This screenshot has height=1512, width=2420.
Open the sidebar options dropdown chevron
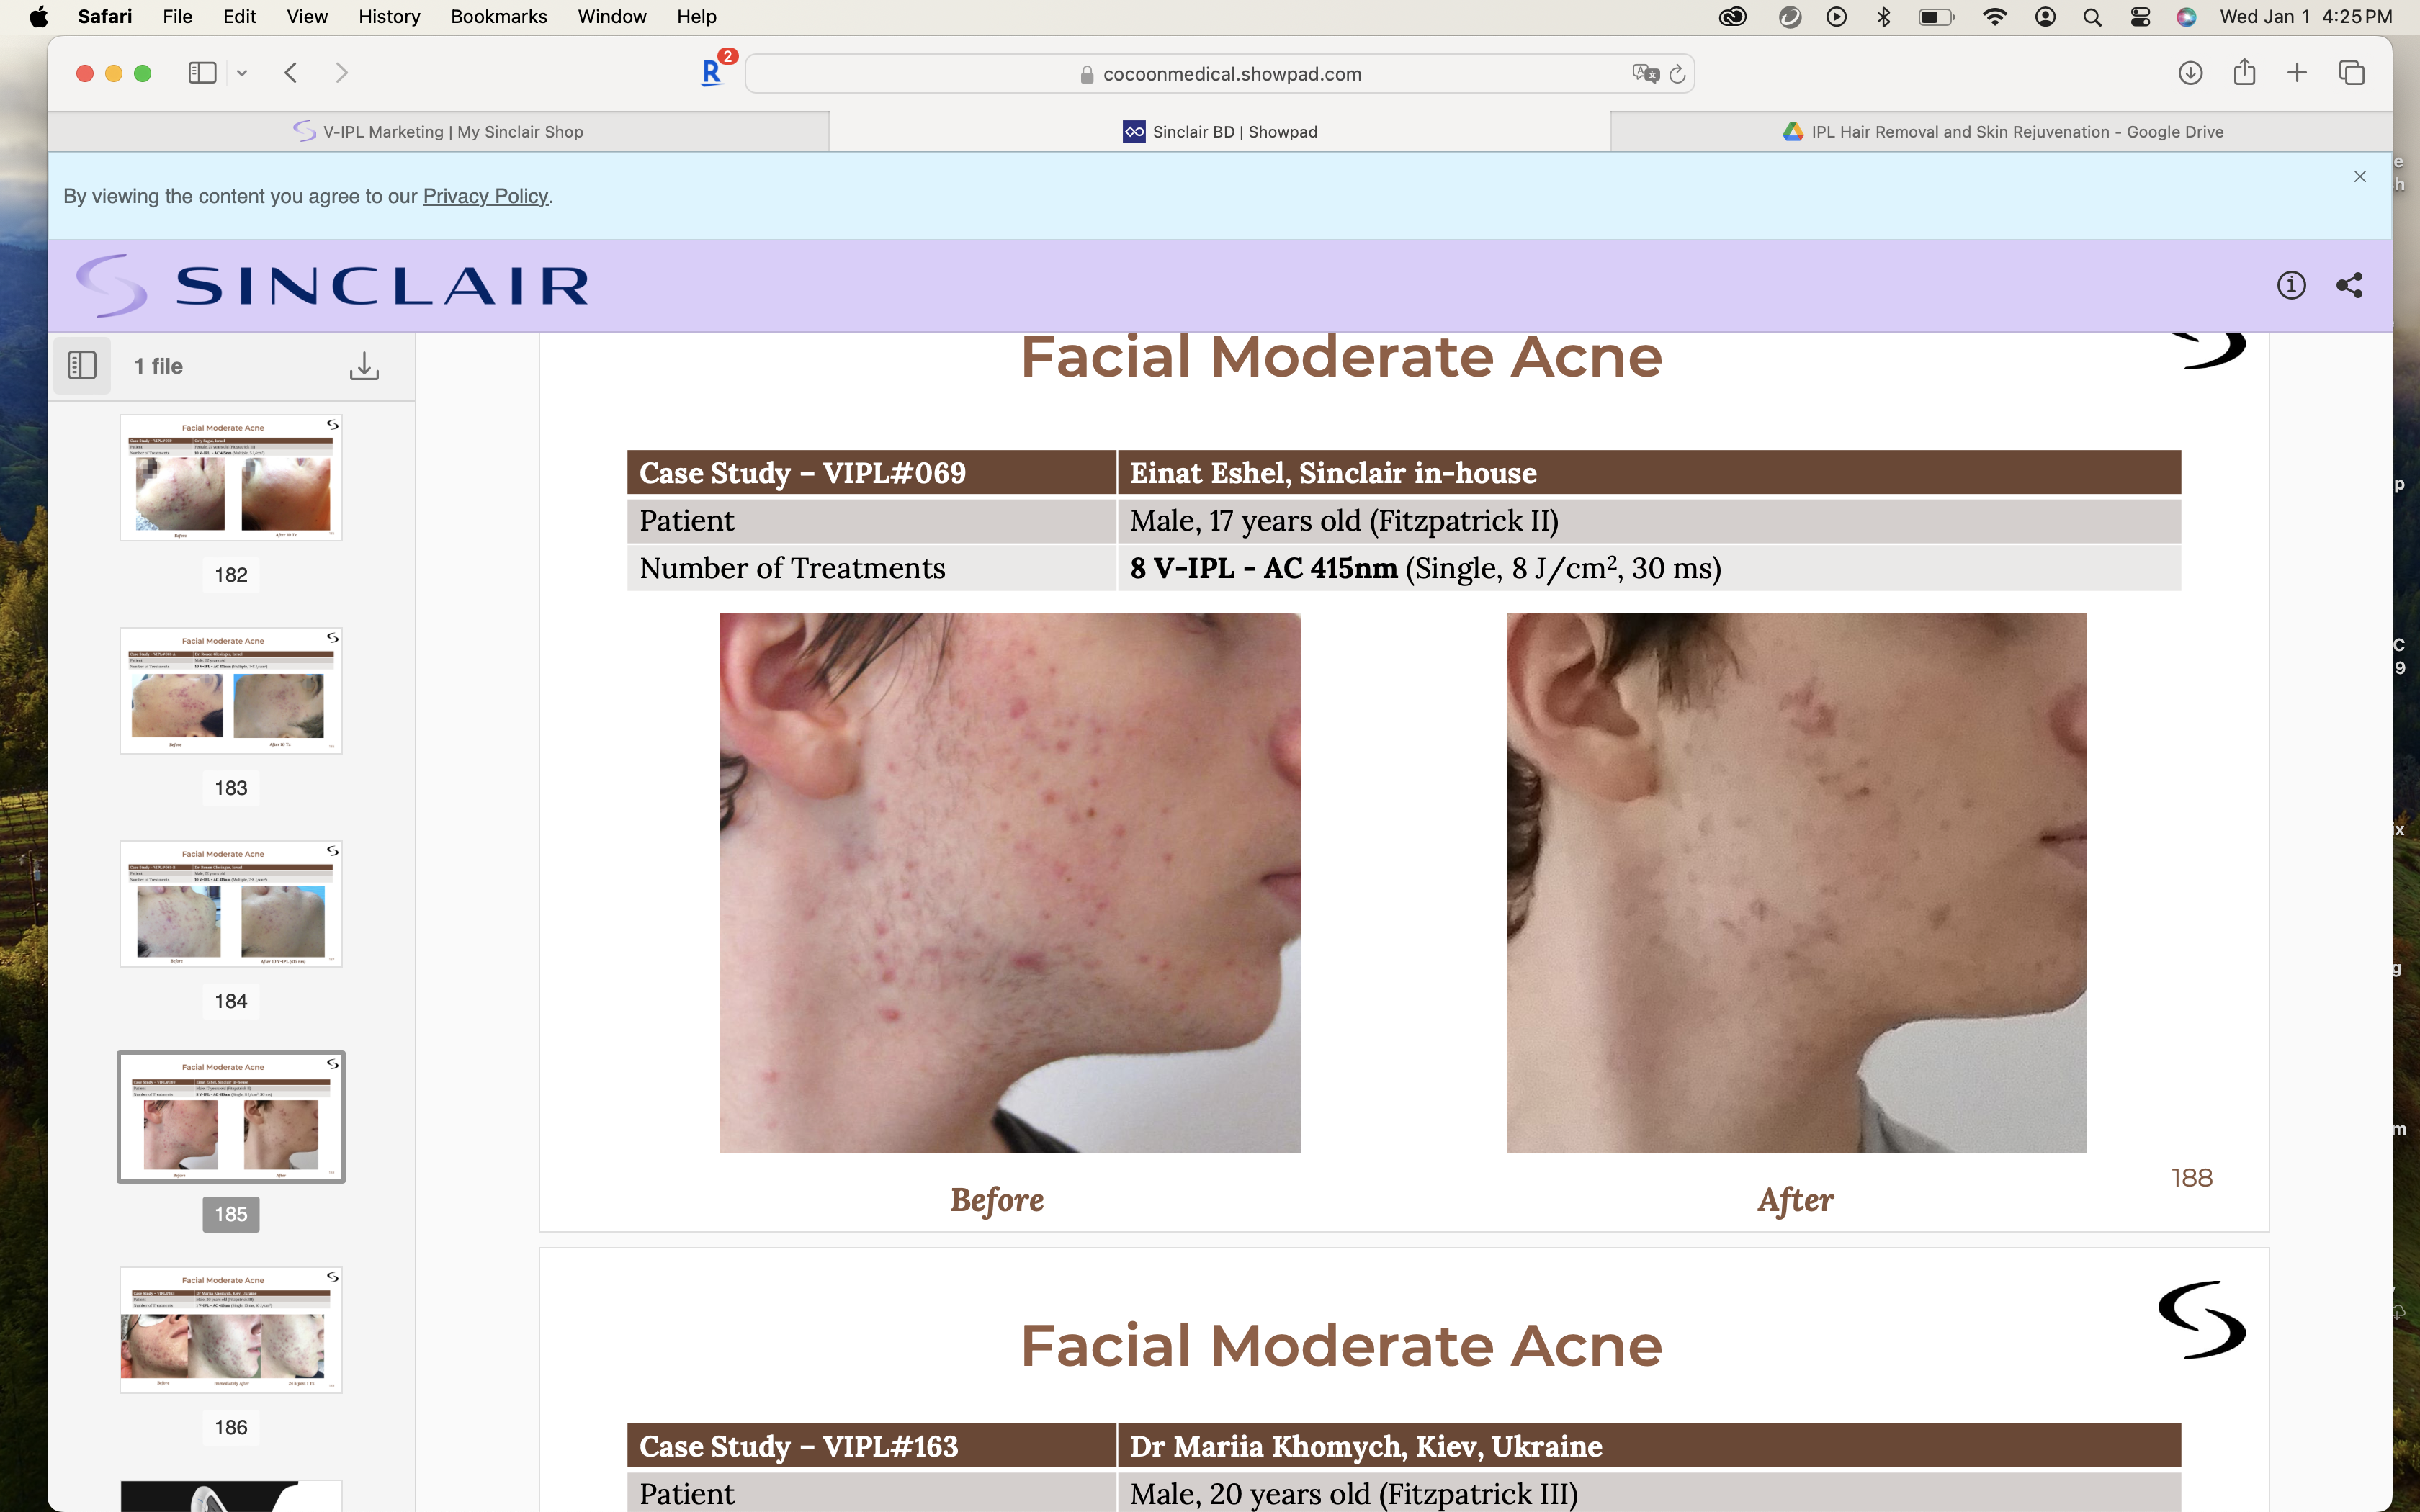(242, 73)
